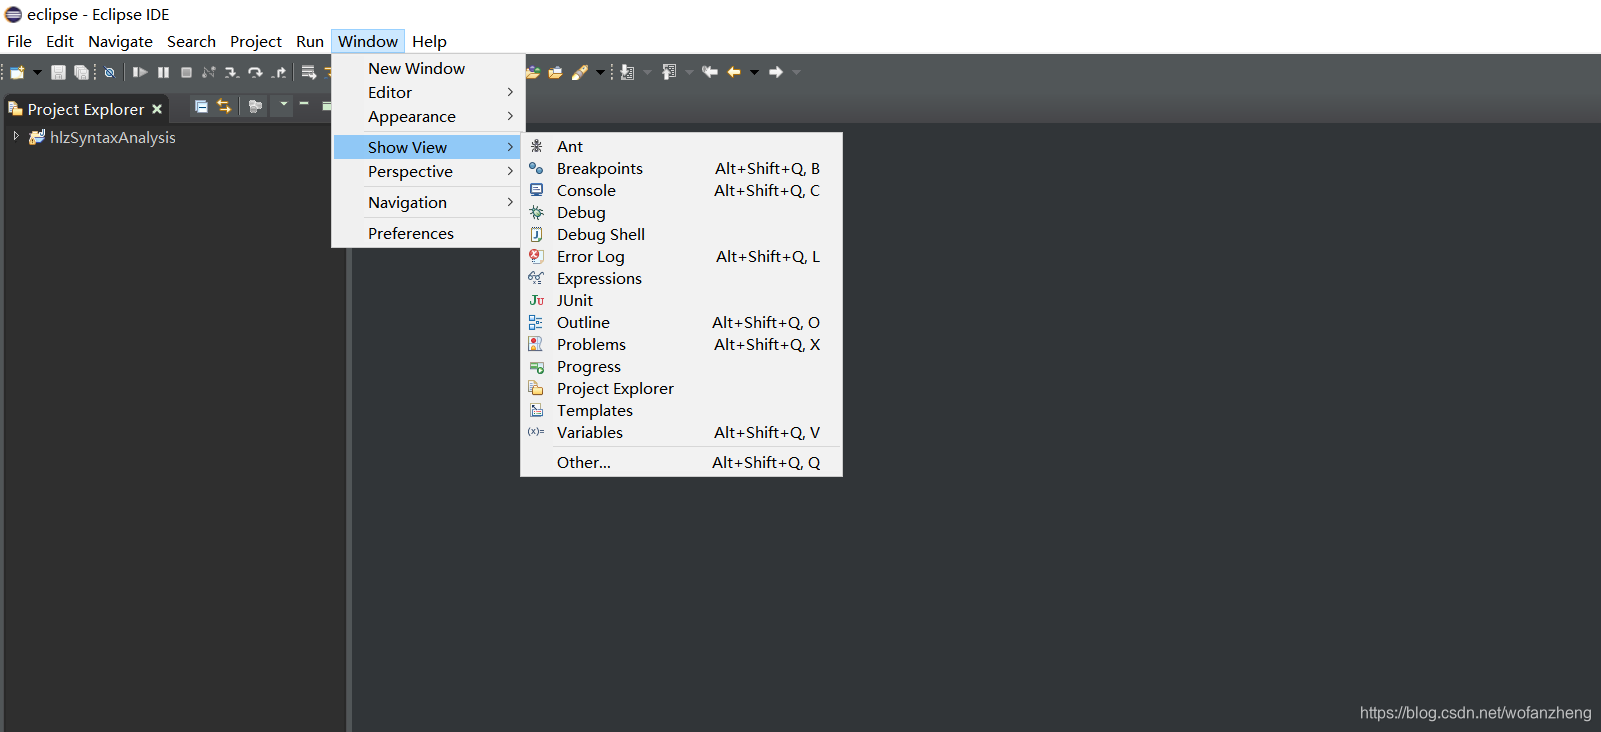Image resolution: width=1601 pixels, height=732 pixels.
Task: Expand the Perspective submenu
Action: pos(428,171)
